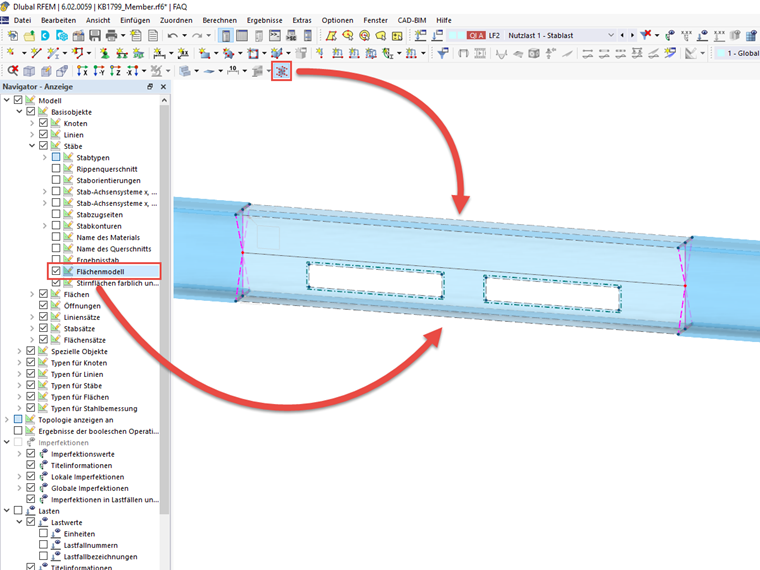Uncheck the Knoten checkbox
This screenshot has height=570, width=760.
[43, 123]
